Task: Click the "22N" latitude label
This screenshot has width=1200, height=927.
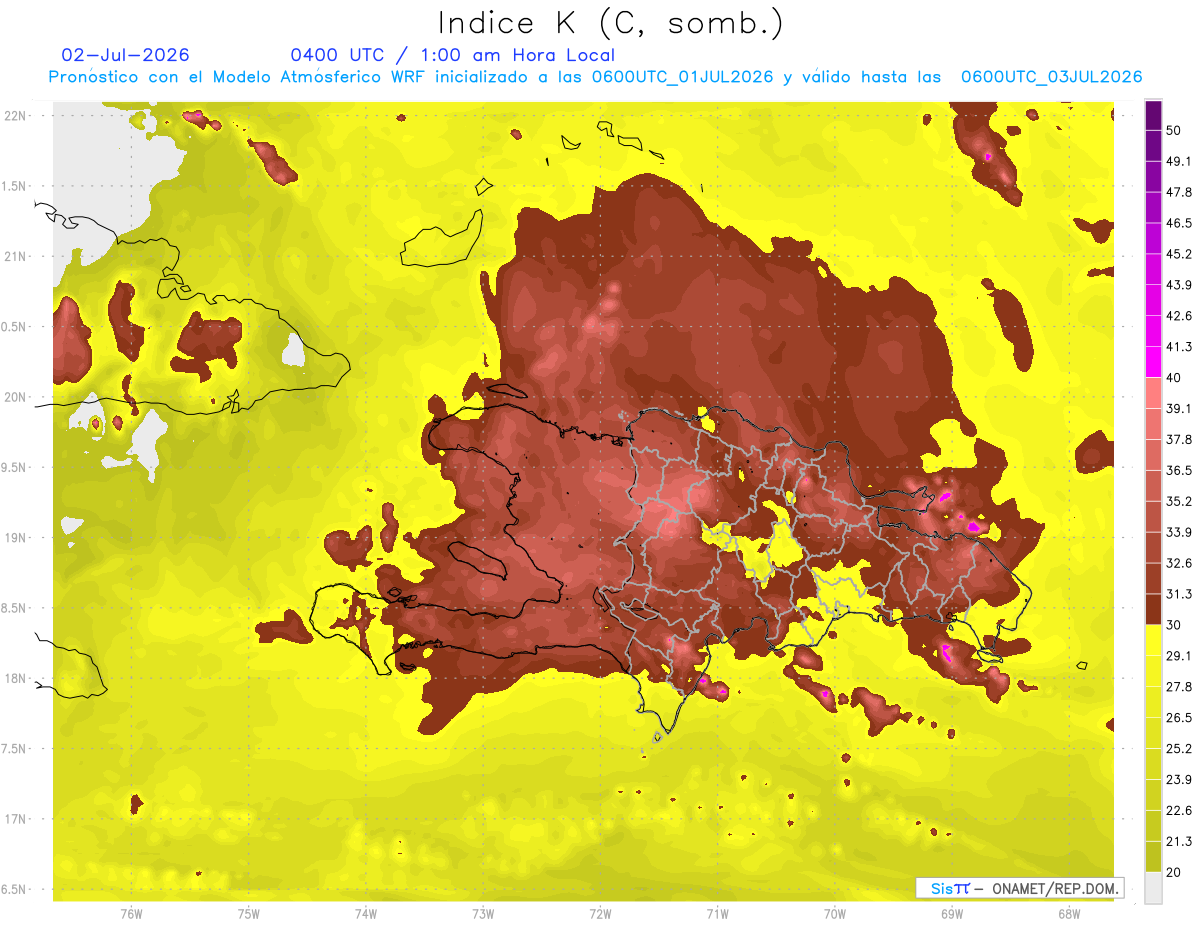Action: pos(15,116)
